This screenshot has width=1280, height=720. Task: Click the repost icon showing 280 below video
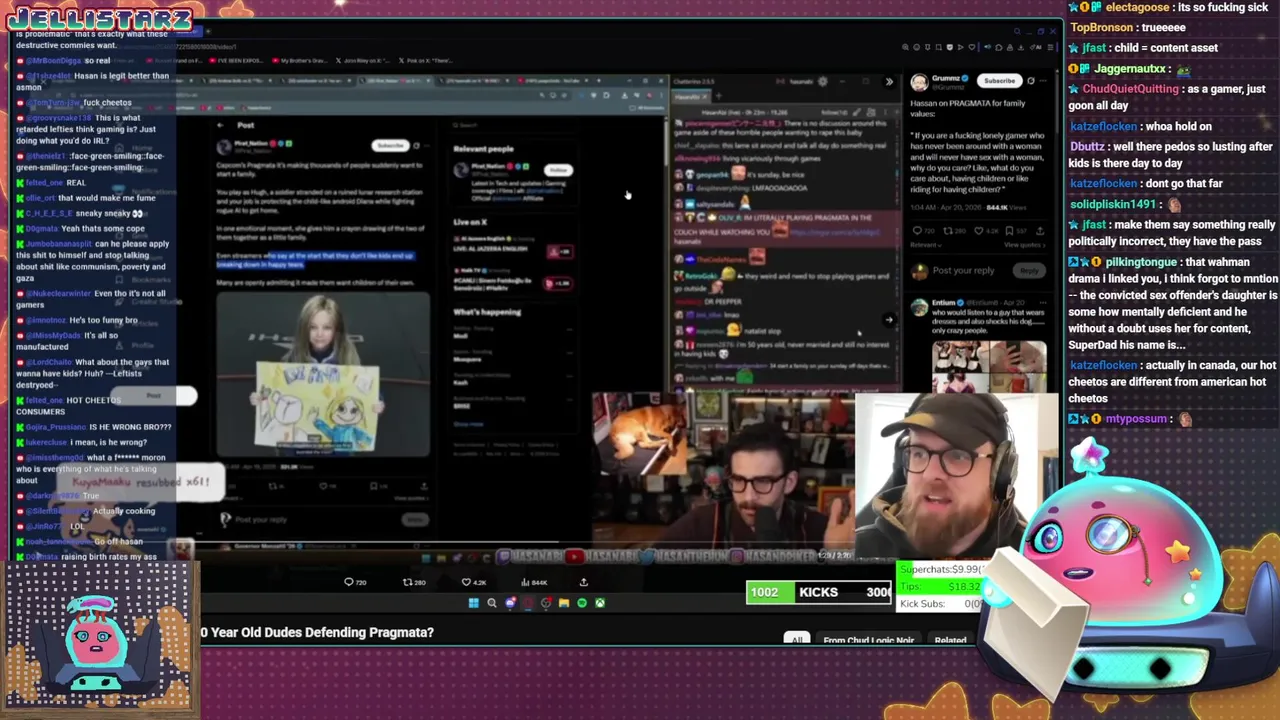click(413, 582)
